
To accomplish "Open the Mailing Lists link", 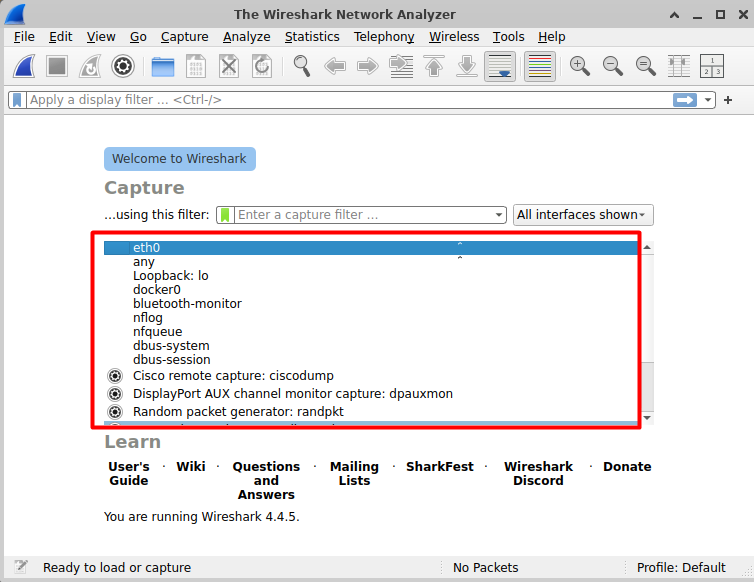I will point(354,473).
